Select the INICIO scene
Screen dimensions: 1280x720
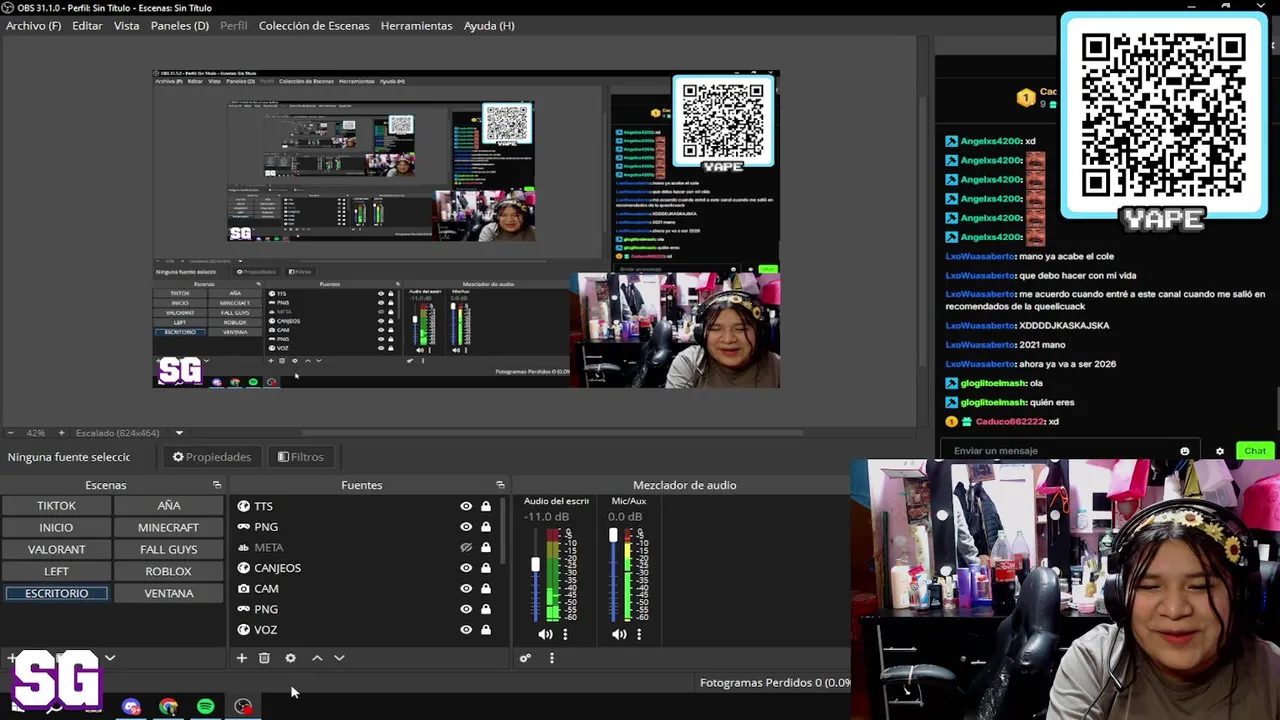[x=56, y=528]
